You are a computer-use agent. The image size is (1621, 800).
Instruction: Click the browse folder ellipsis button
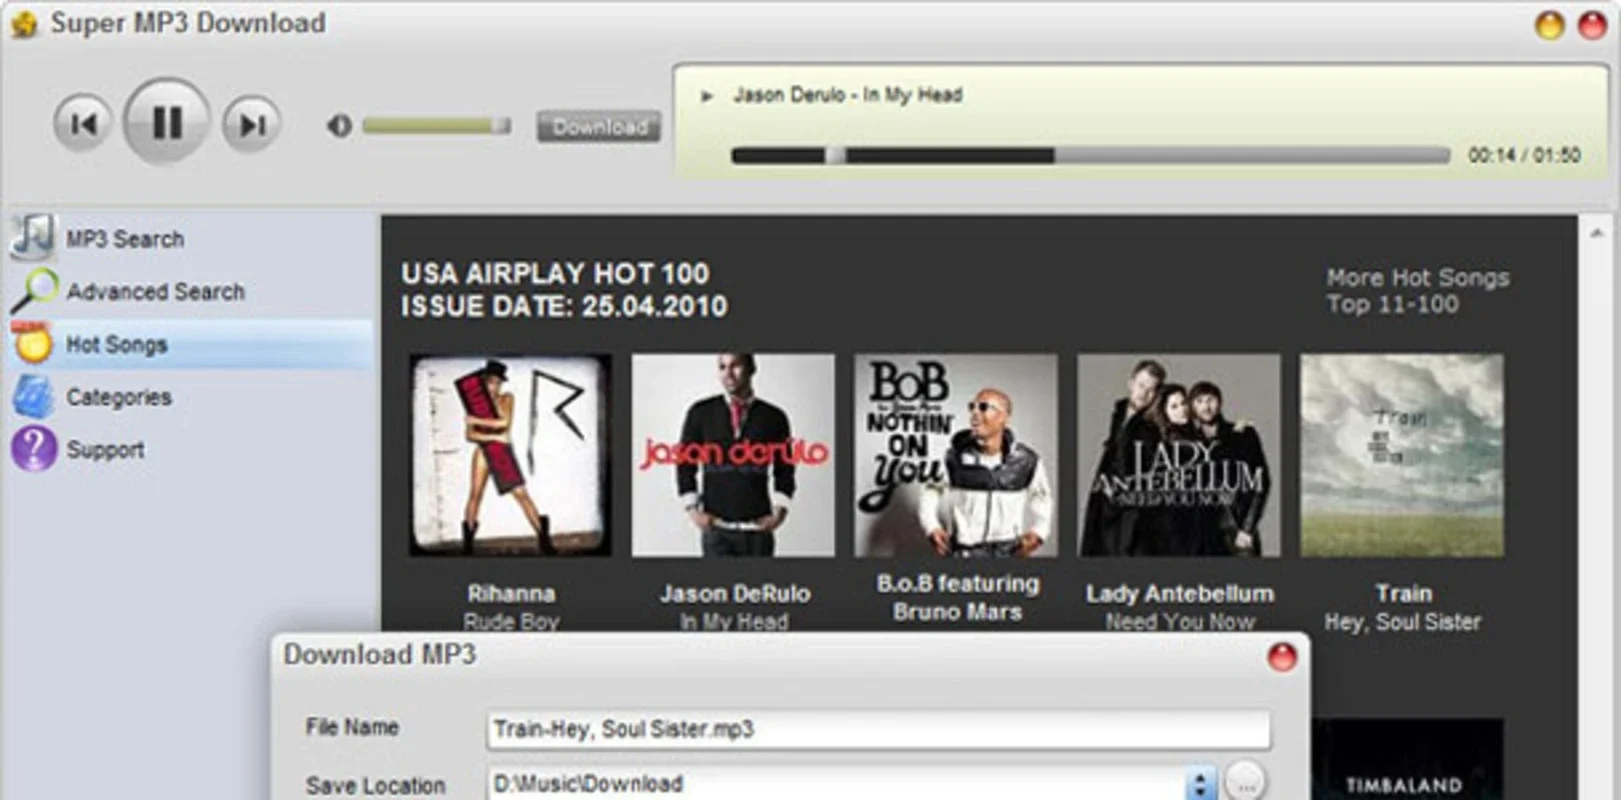pyautogui.click(x=1245, y=783)
